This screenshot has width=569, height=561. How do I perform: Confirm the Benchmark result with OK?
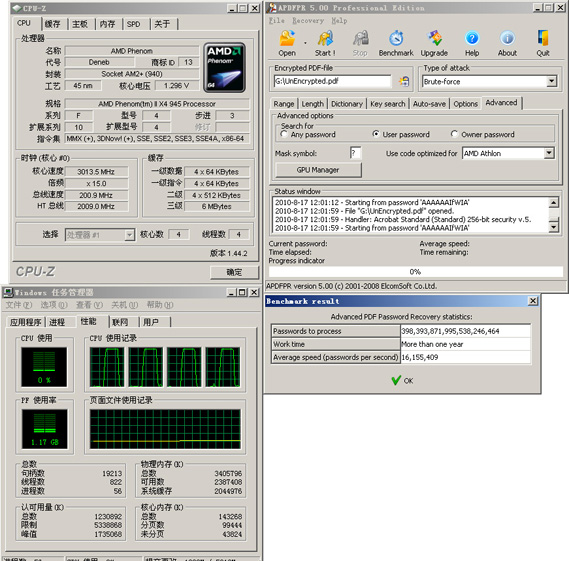tap(402, 380)
